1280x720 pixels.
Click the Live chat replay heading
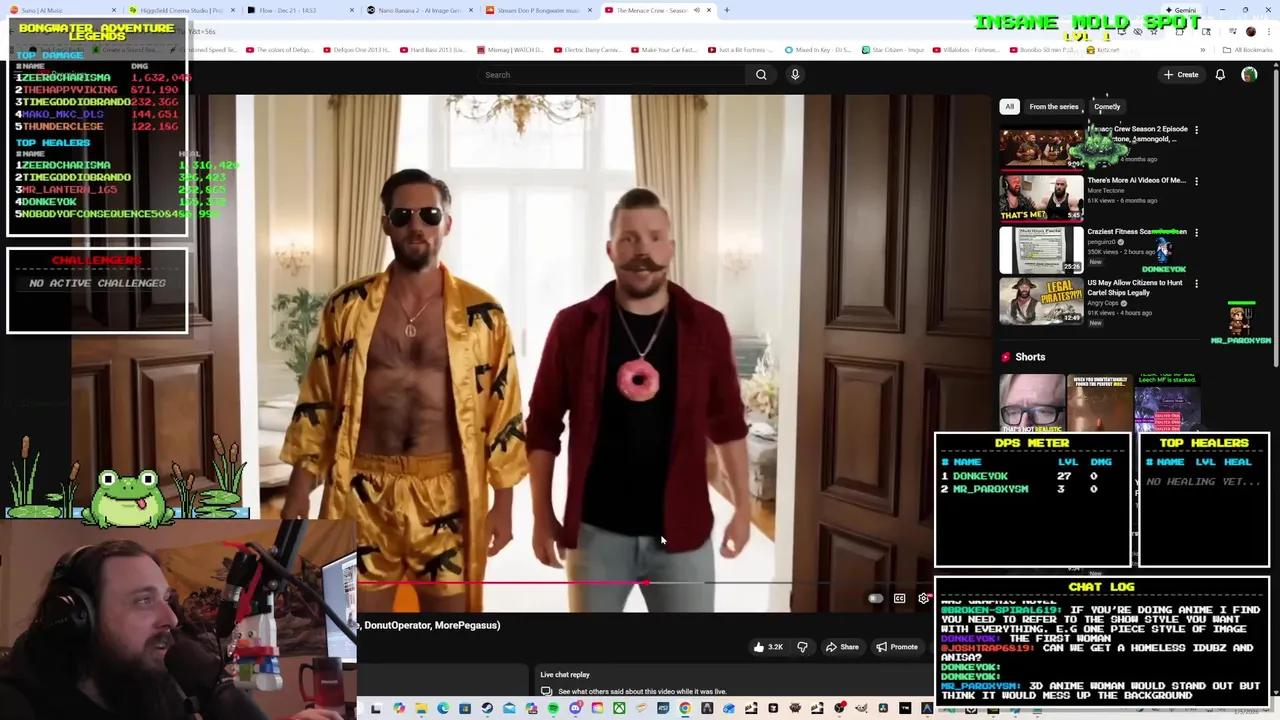[565, 675]
